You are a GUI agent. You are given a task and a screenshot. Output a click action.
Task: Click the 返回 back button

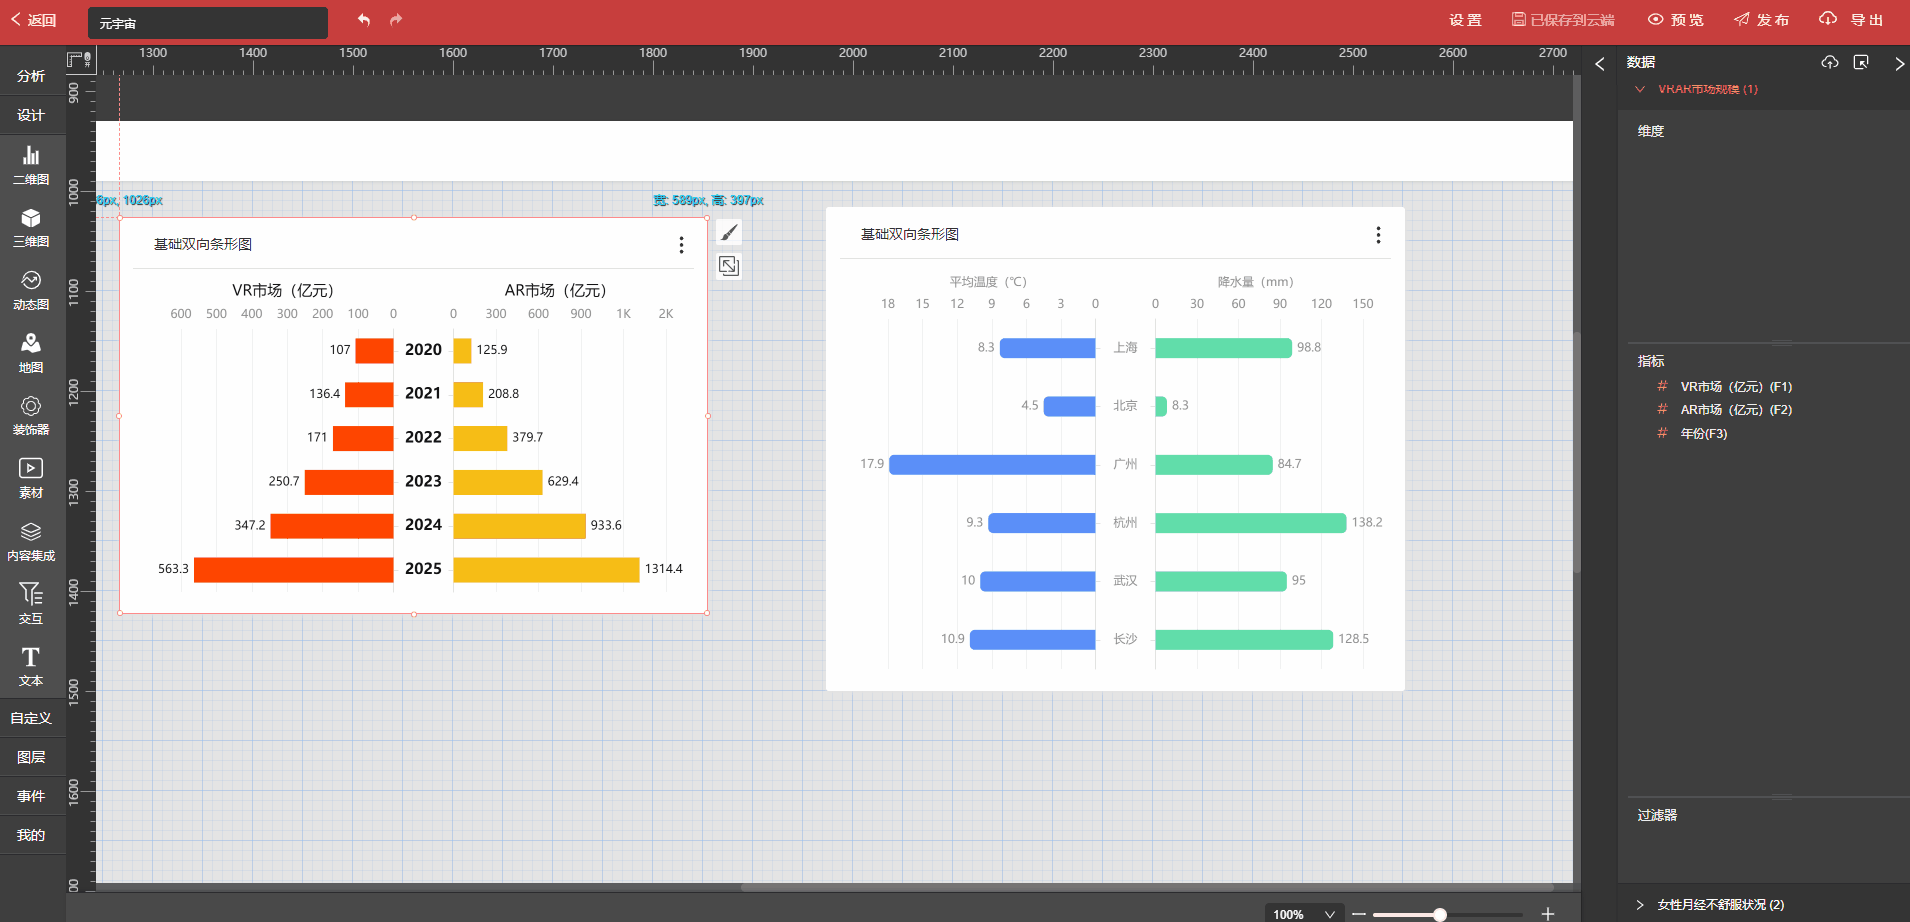[x=33, y=20]
